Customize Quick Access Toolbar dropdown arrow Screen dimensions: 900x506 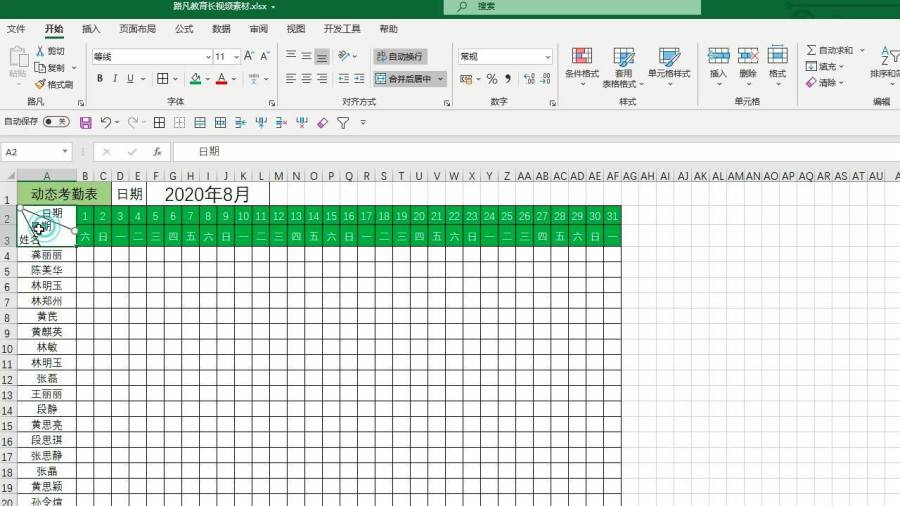pyautogui.click(x=363, y=122)
